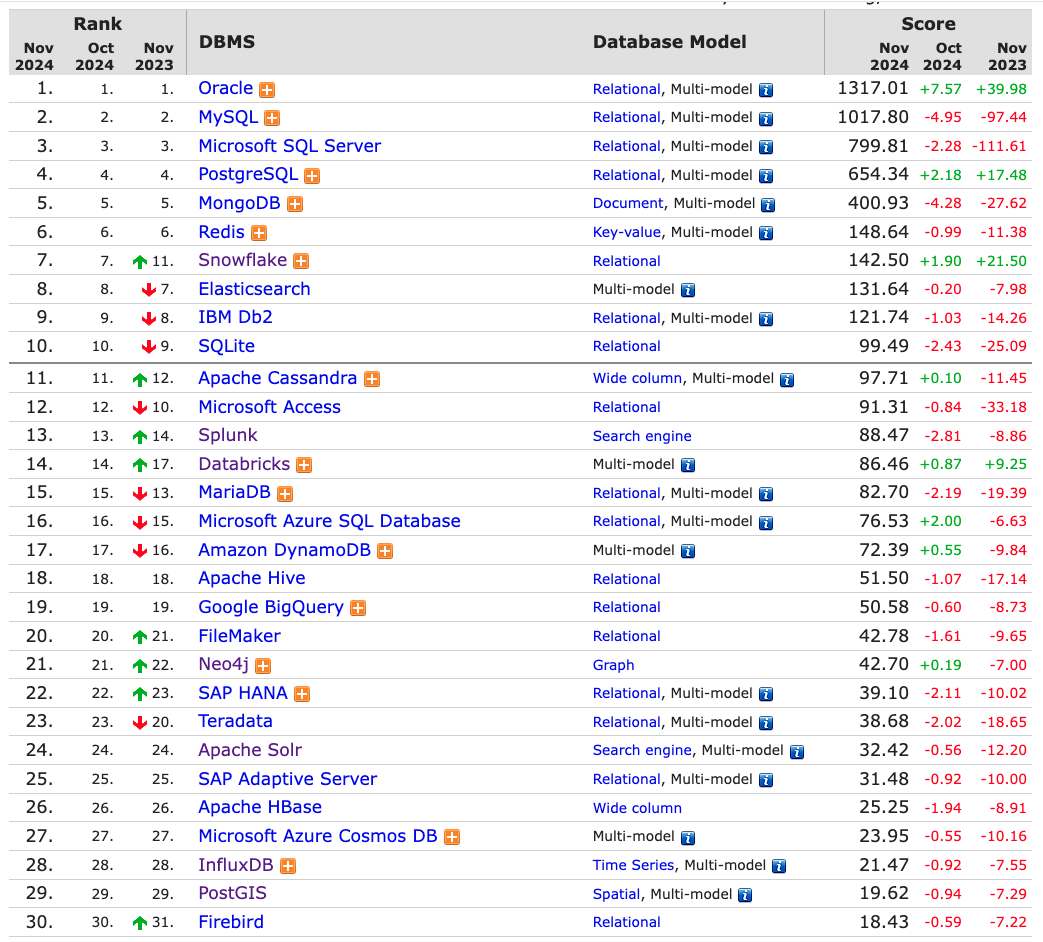Open the PostgreSQL DBMS link
1043x942 pixels.
(247, 175)
